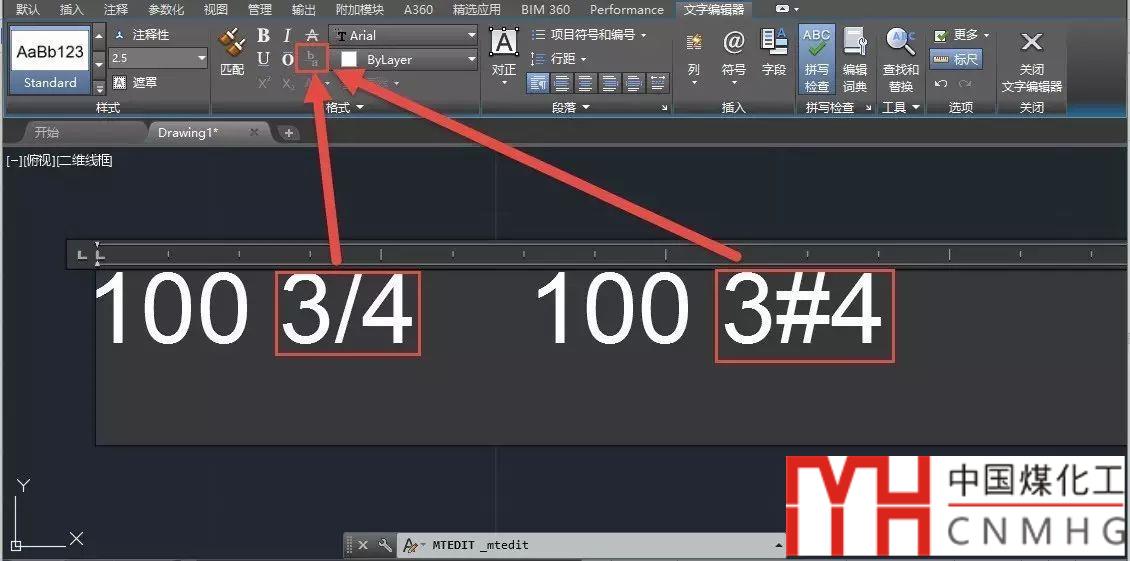Click the white color swatch beside ByLayer

point(349,60)
